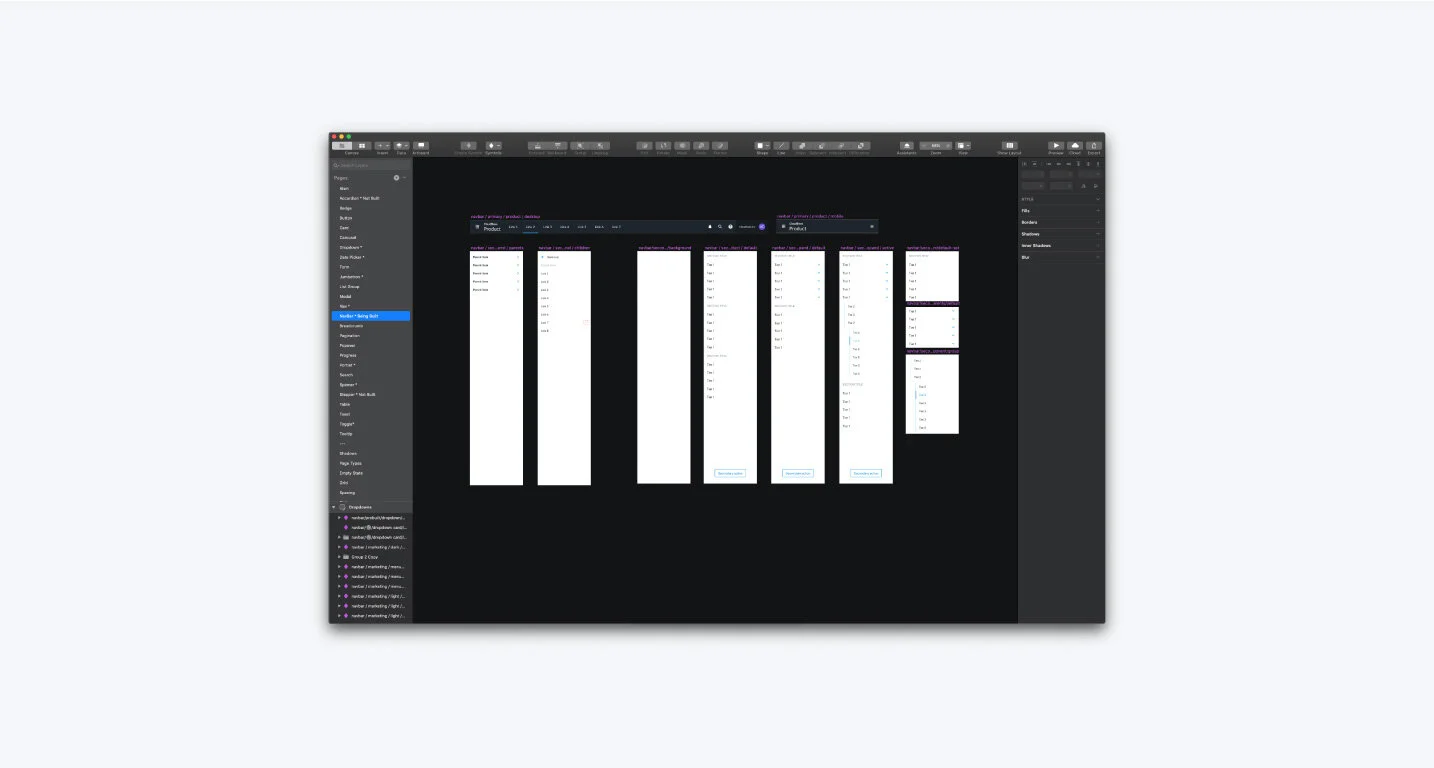The height and width of the screenshot is (768, 1434).
Task: Switch to the Canvas view toggle
Action: [x=342, y=146]
